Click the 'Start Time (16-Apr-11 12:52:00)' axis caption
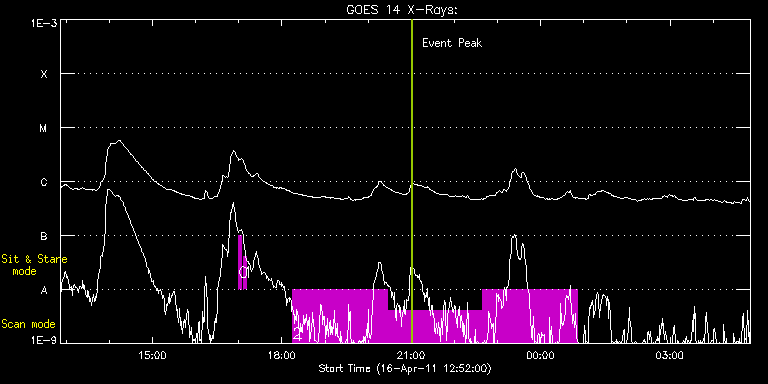The image size is (768, 384). click(x=405, y=368)
